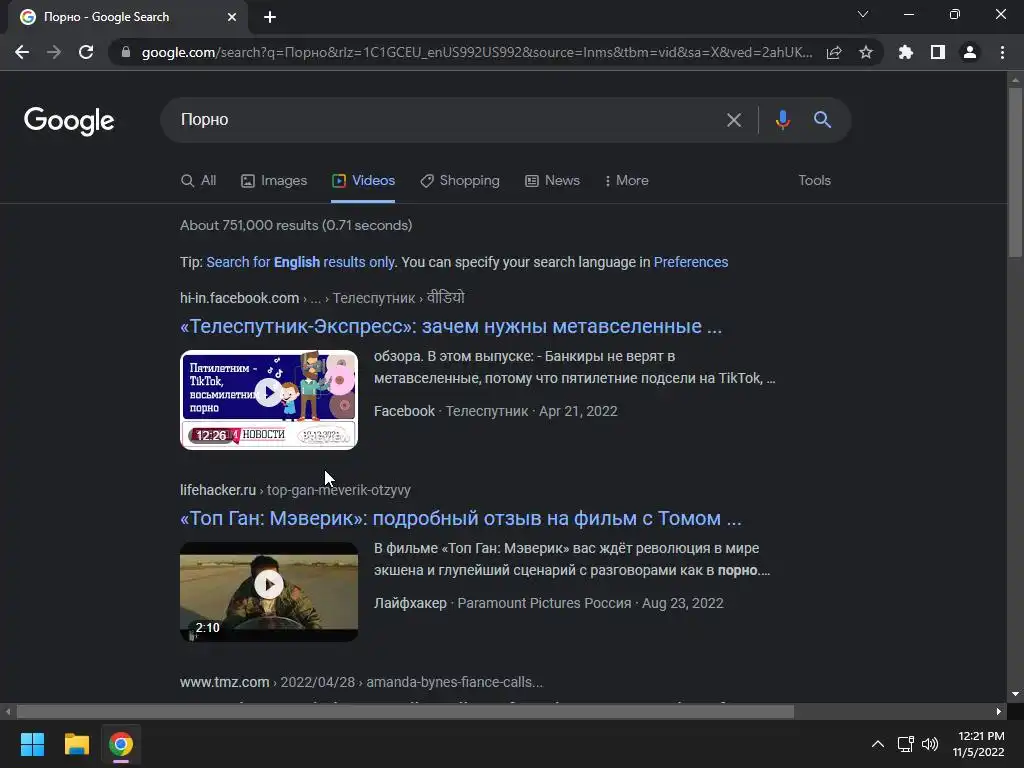Open the tab search chevron
This screenshot has height=768, width=1024.
[863, 14]
